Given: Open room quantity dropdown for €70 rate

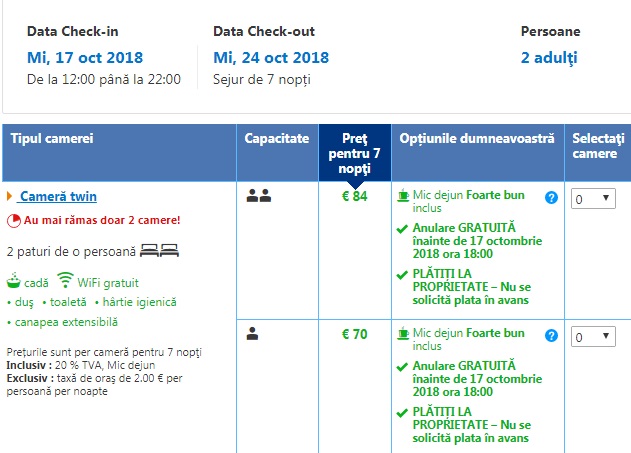Looking at the screenshot, I should pyautogui.click(x=593, y=337).
